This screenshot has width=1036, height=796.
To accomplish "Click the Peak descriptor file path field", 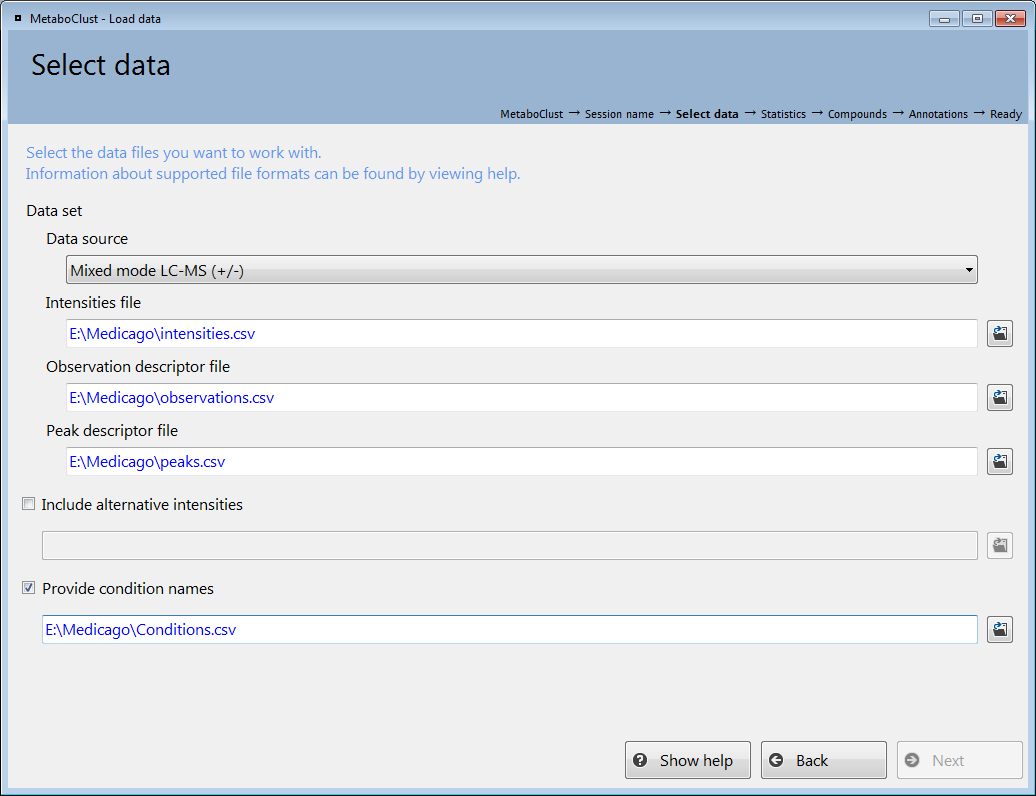I will [521, 462].
